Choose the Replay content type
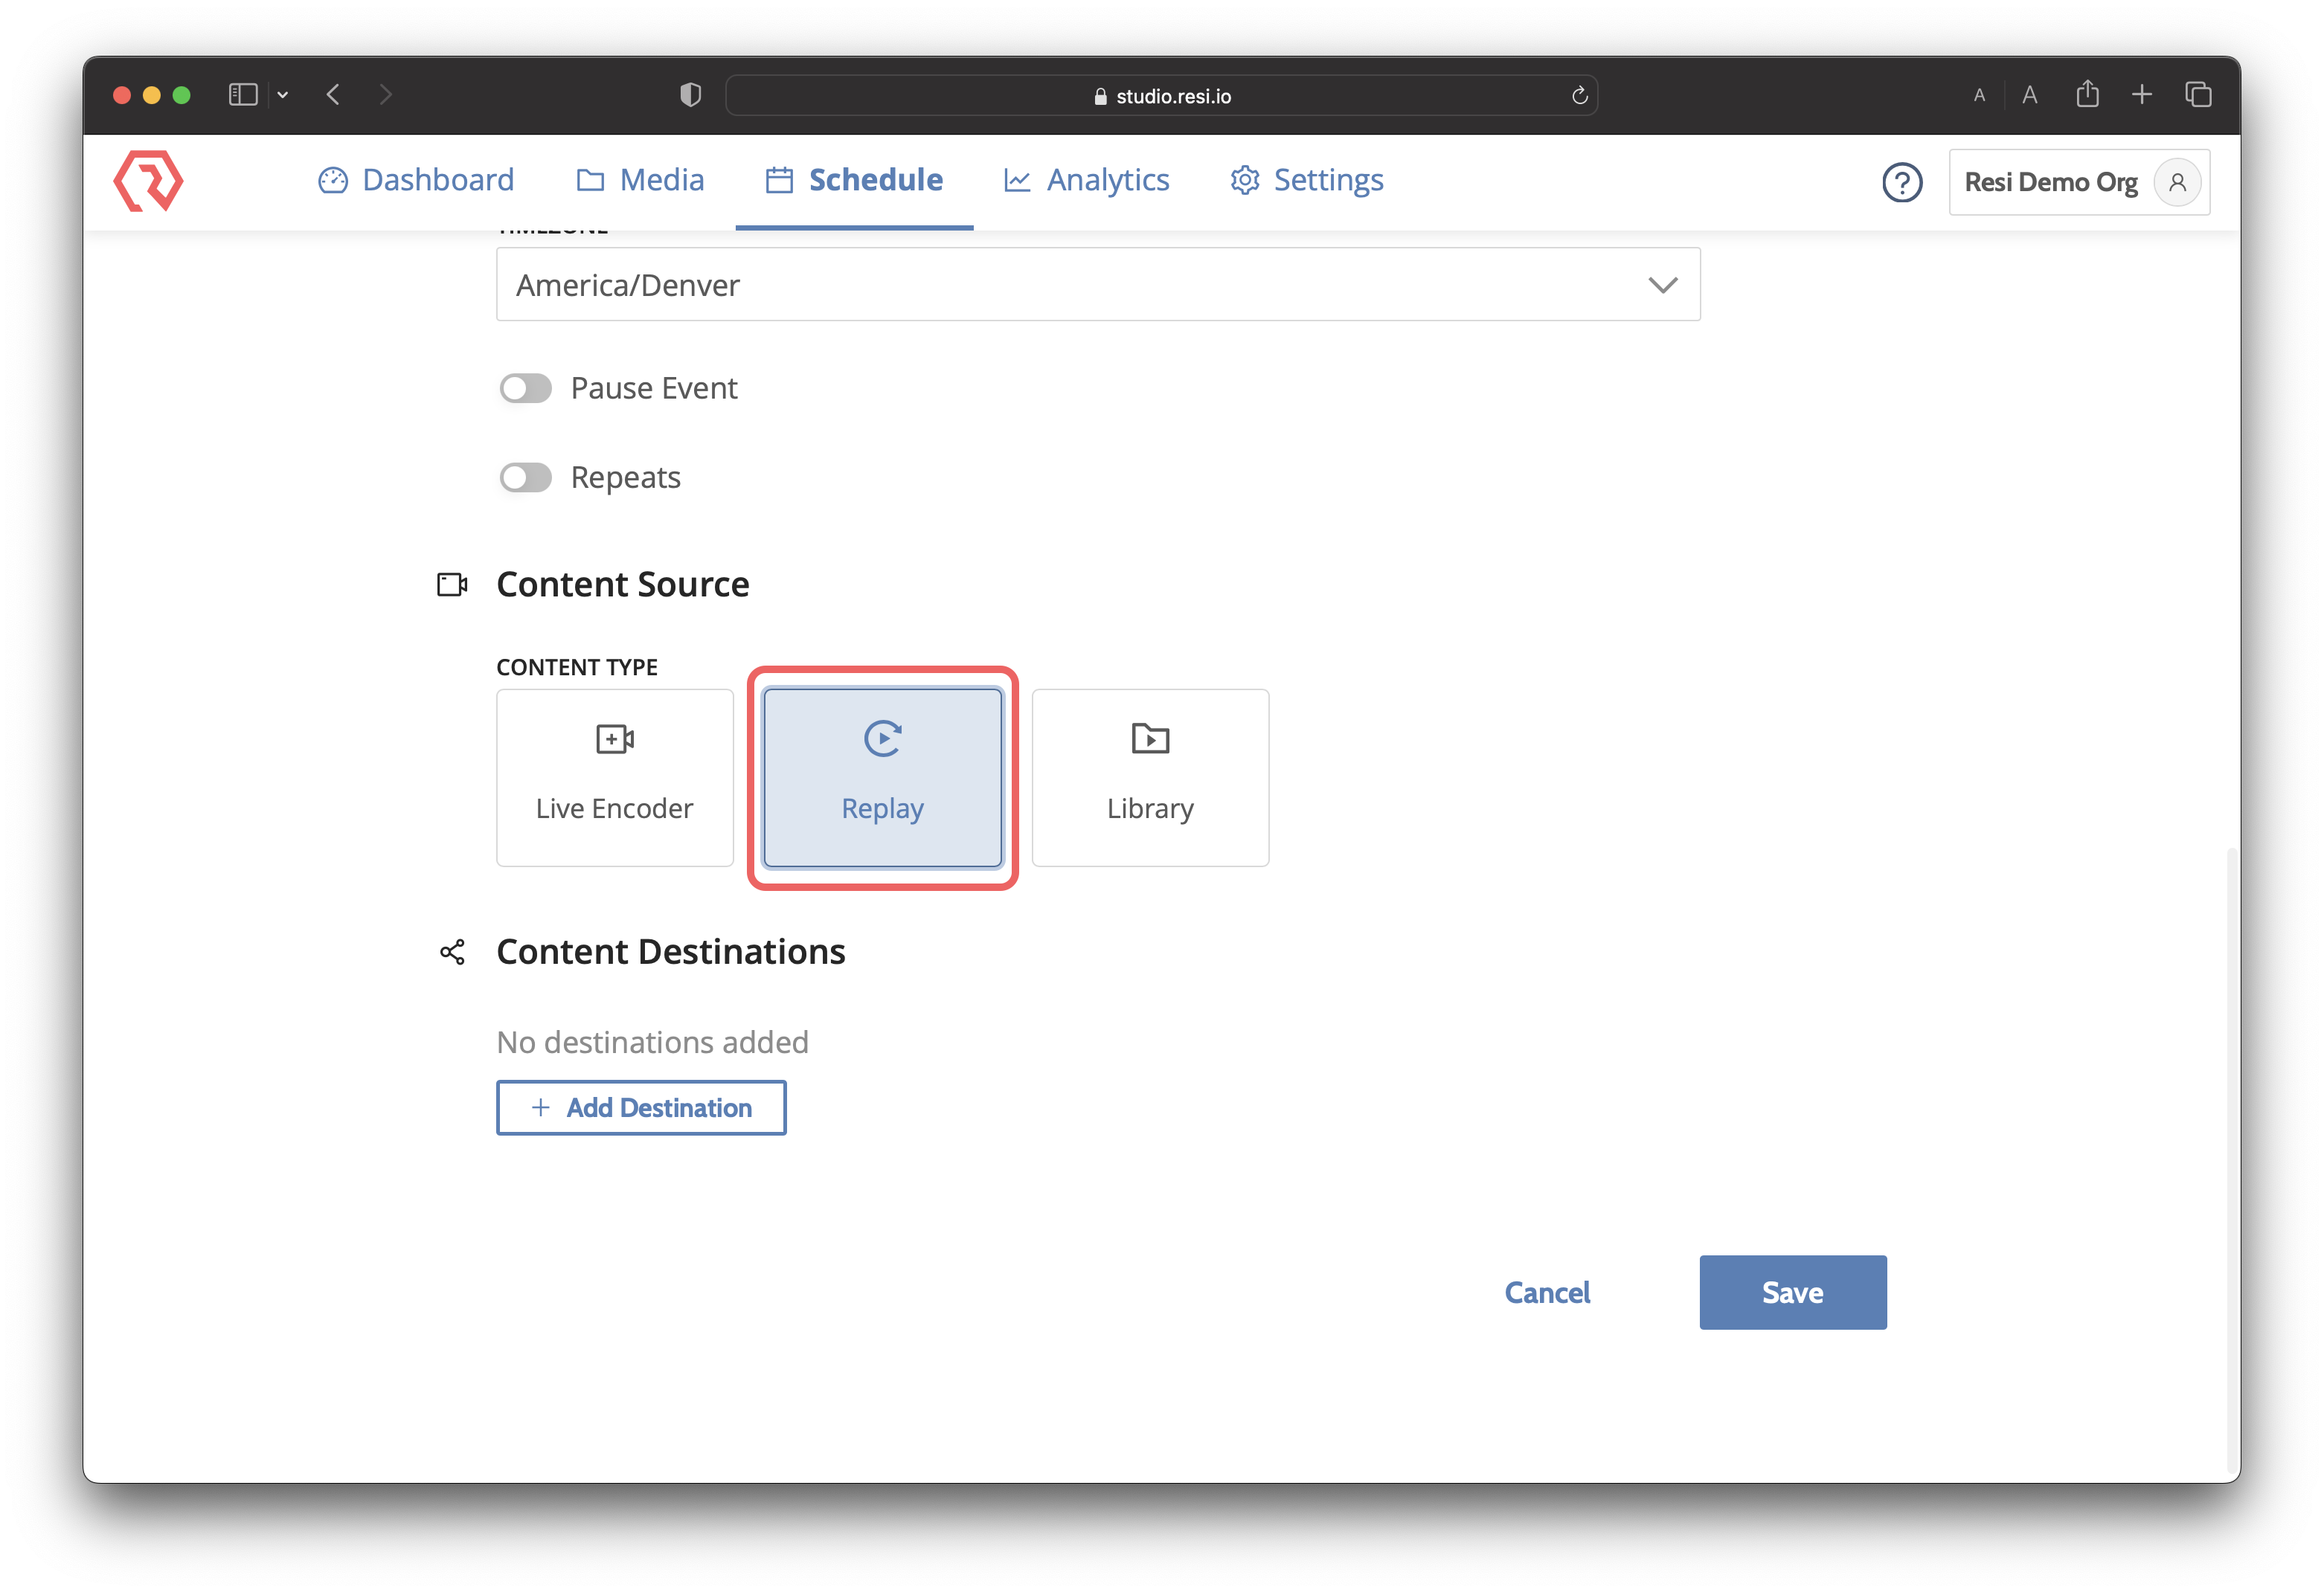 coord(882,777)
